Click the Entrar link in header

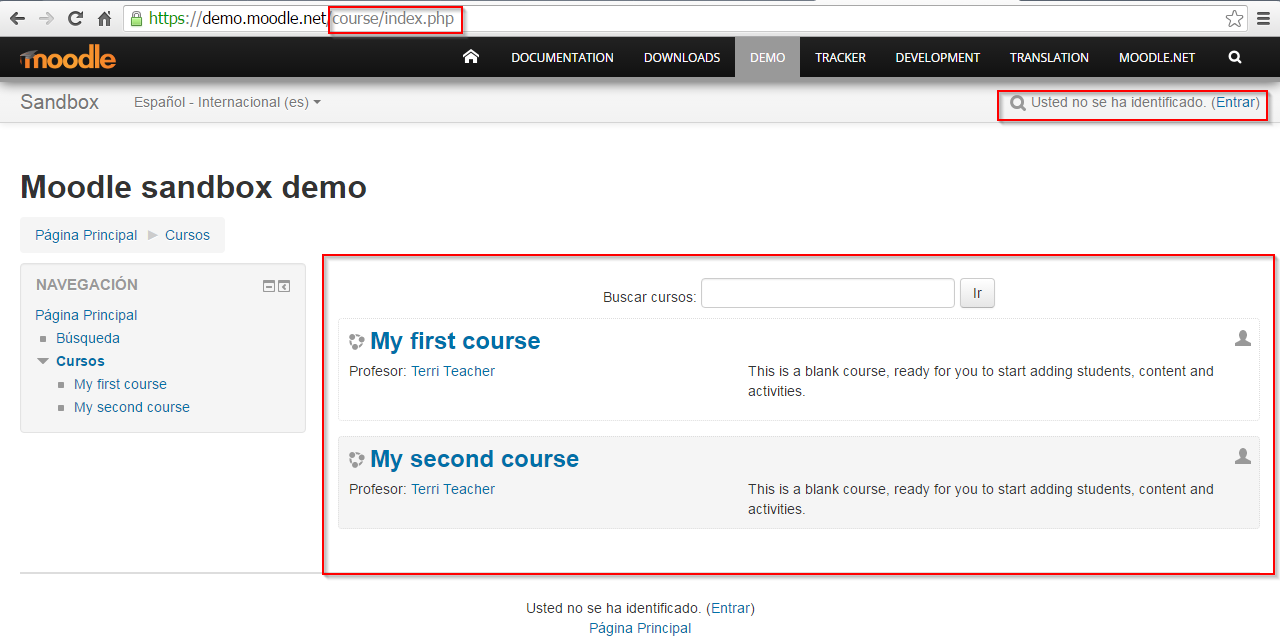(1236, 102)
